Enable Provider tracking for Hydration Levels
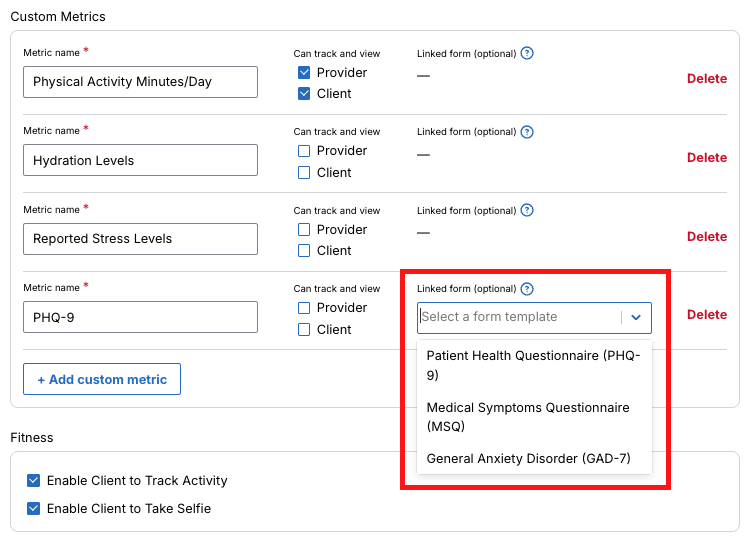Screen dimensions: 753x542 [304, 151]
